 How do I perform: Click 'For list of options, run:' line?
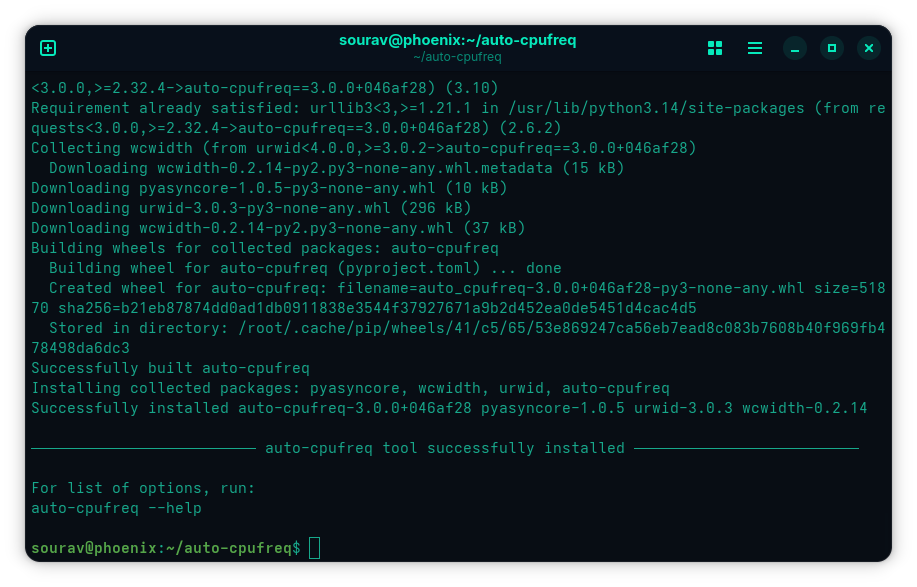[143, 488]
